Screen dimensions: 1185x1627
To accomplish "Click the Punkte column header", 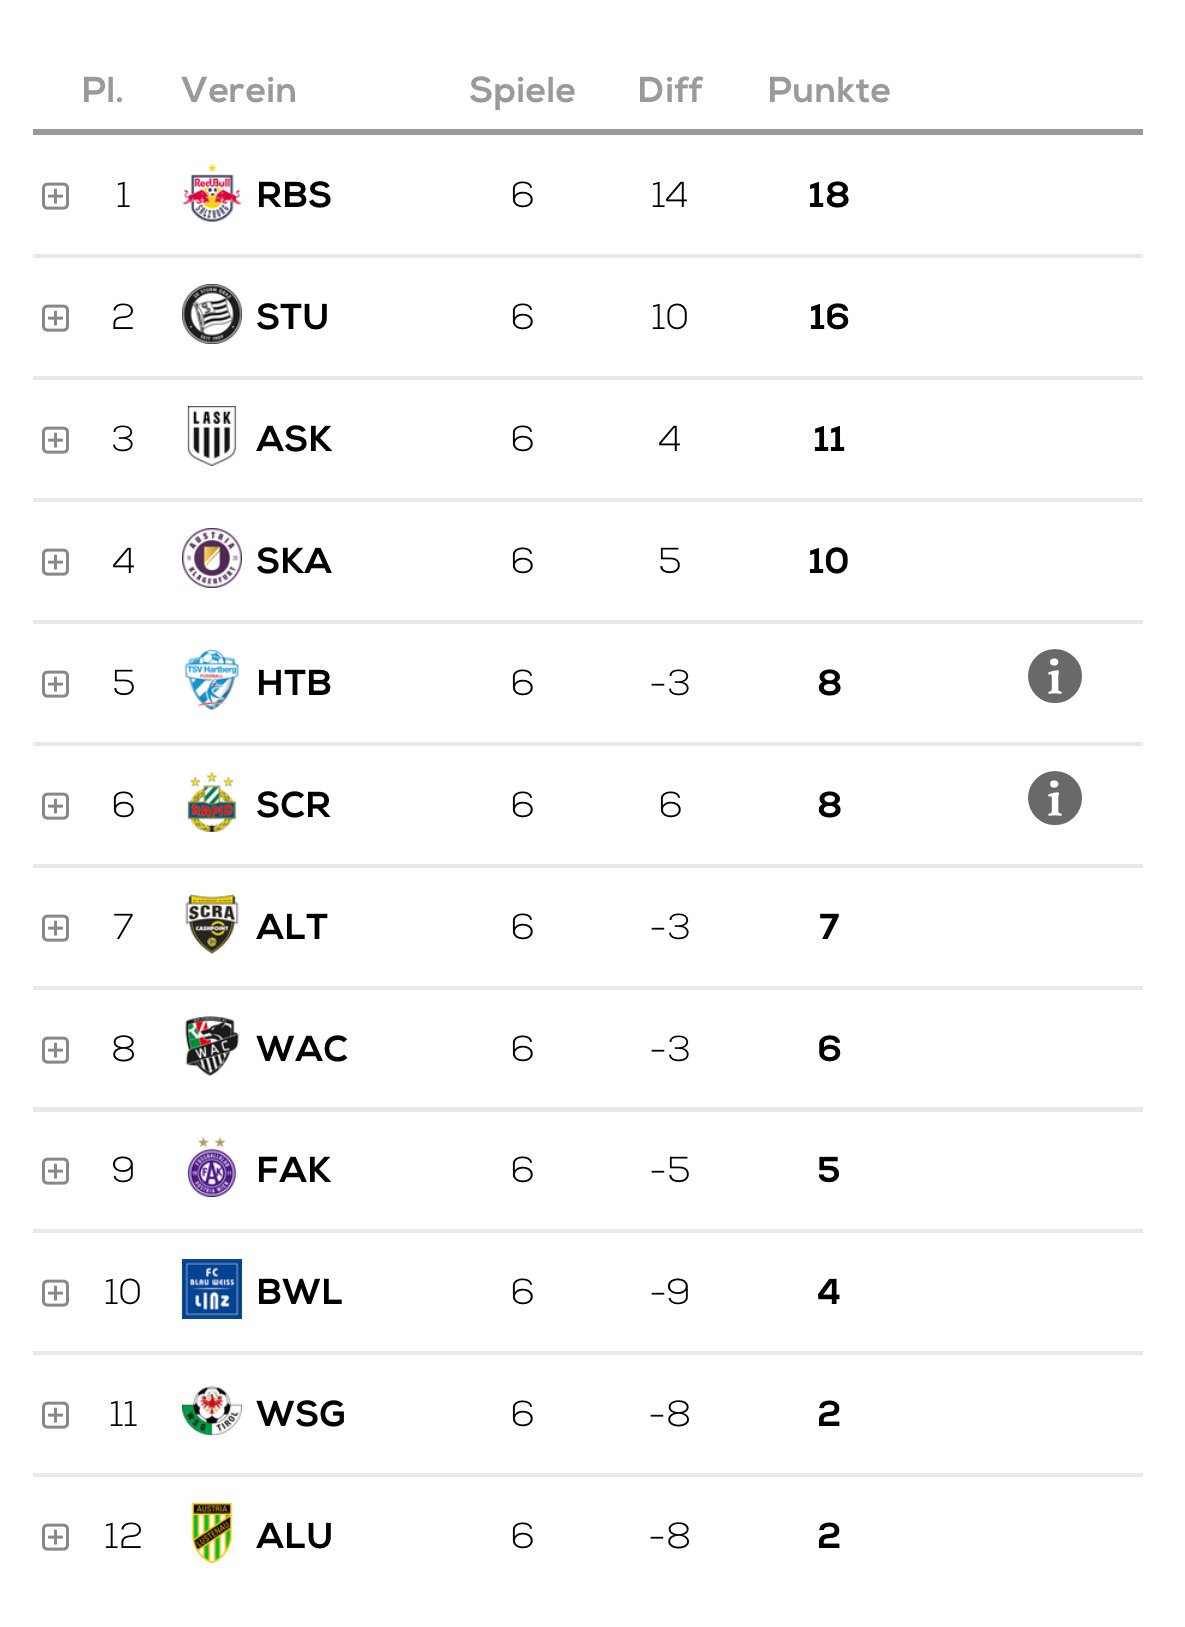I will pos(828,91).
